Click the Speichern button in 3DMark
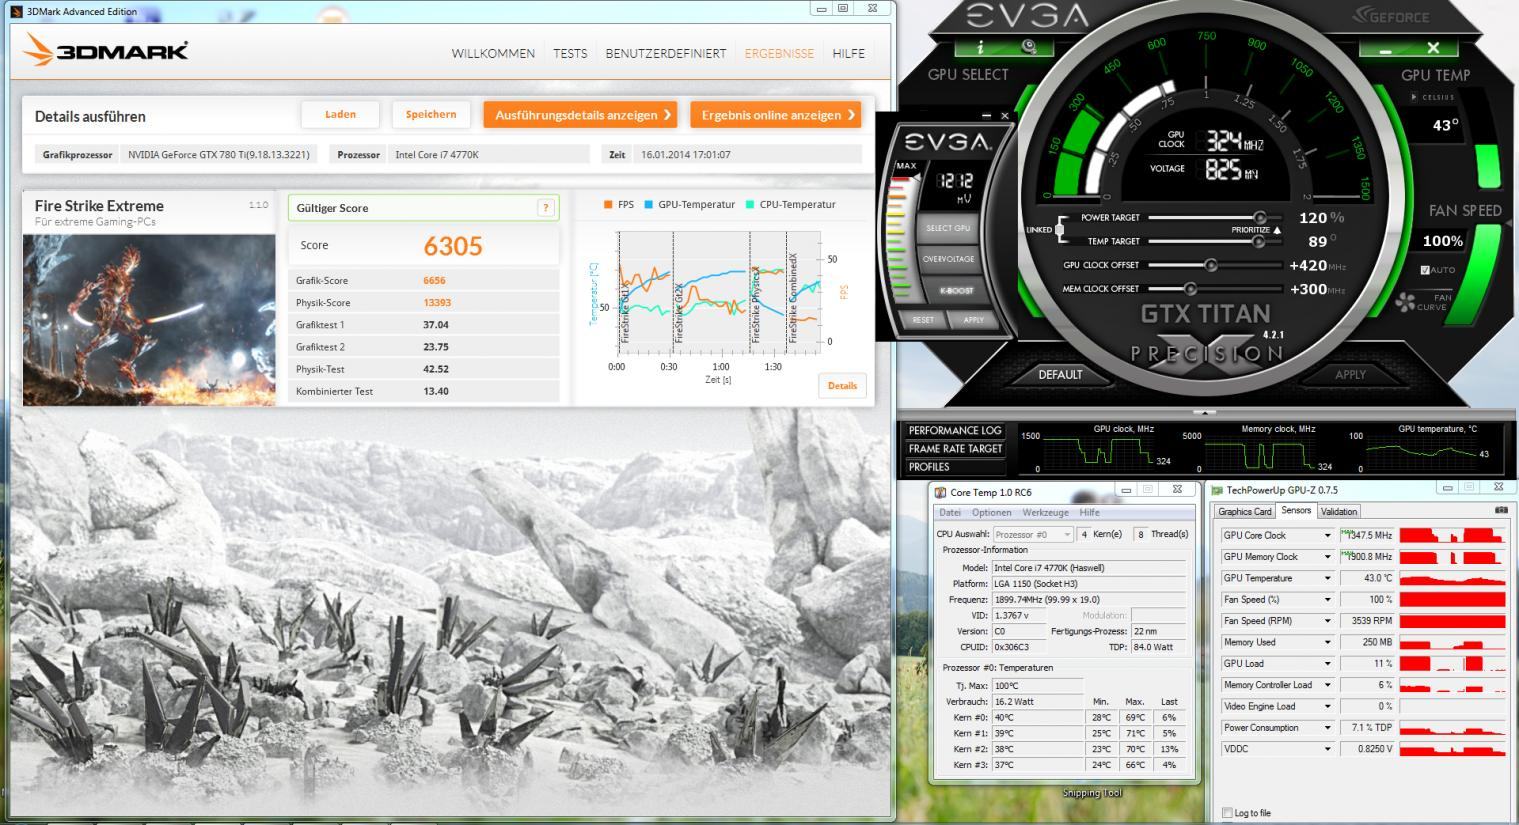This screenshot has height=825, width=1519. click(431, 115)
